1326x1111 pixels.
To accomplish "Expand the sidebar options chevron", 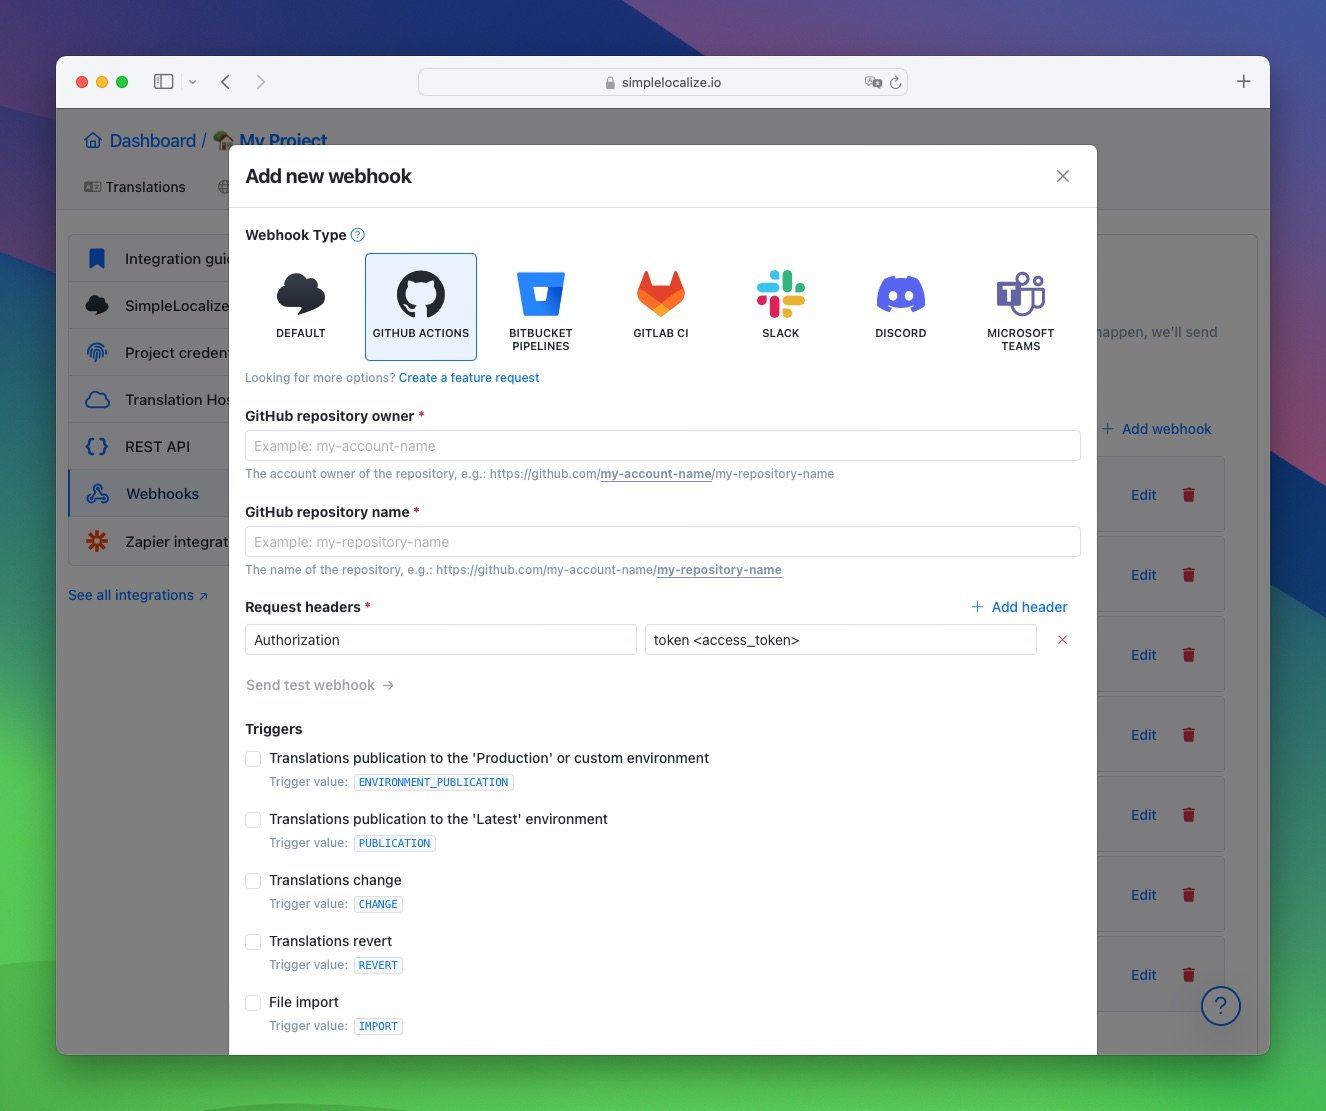I will (193, 82).
